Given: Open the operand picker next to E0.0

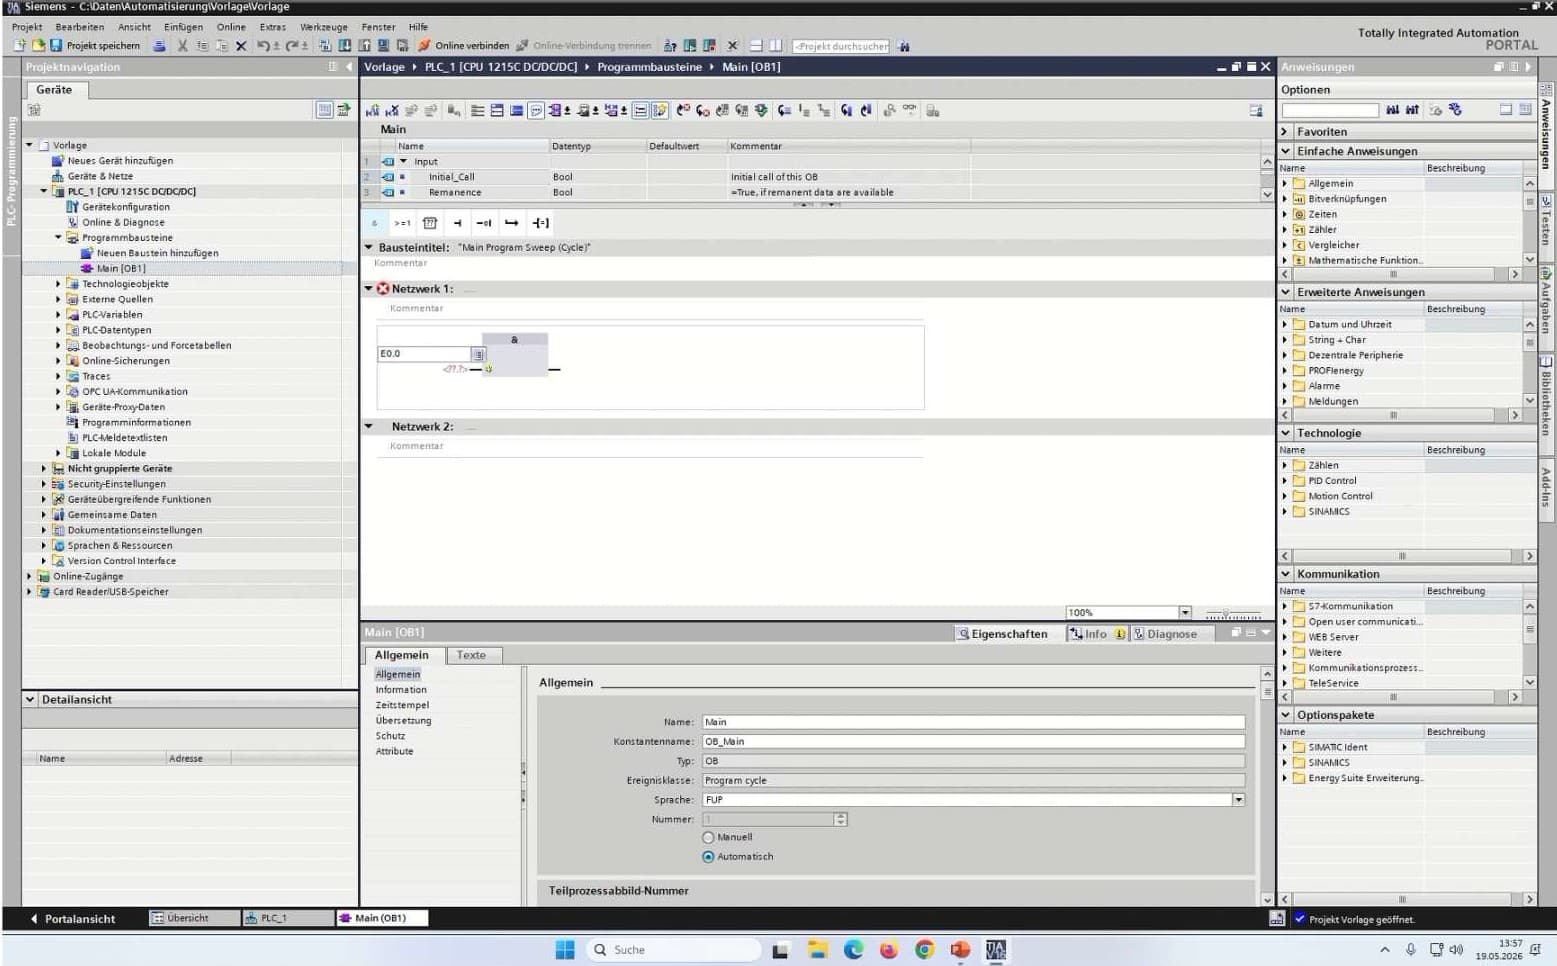Looking at the screenshot, I should tap(478, 354).
